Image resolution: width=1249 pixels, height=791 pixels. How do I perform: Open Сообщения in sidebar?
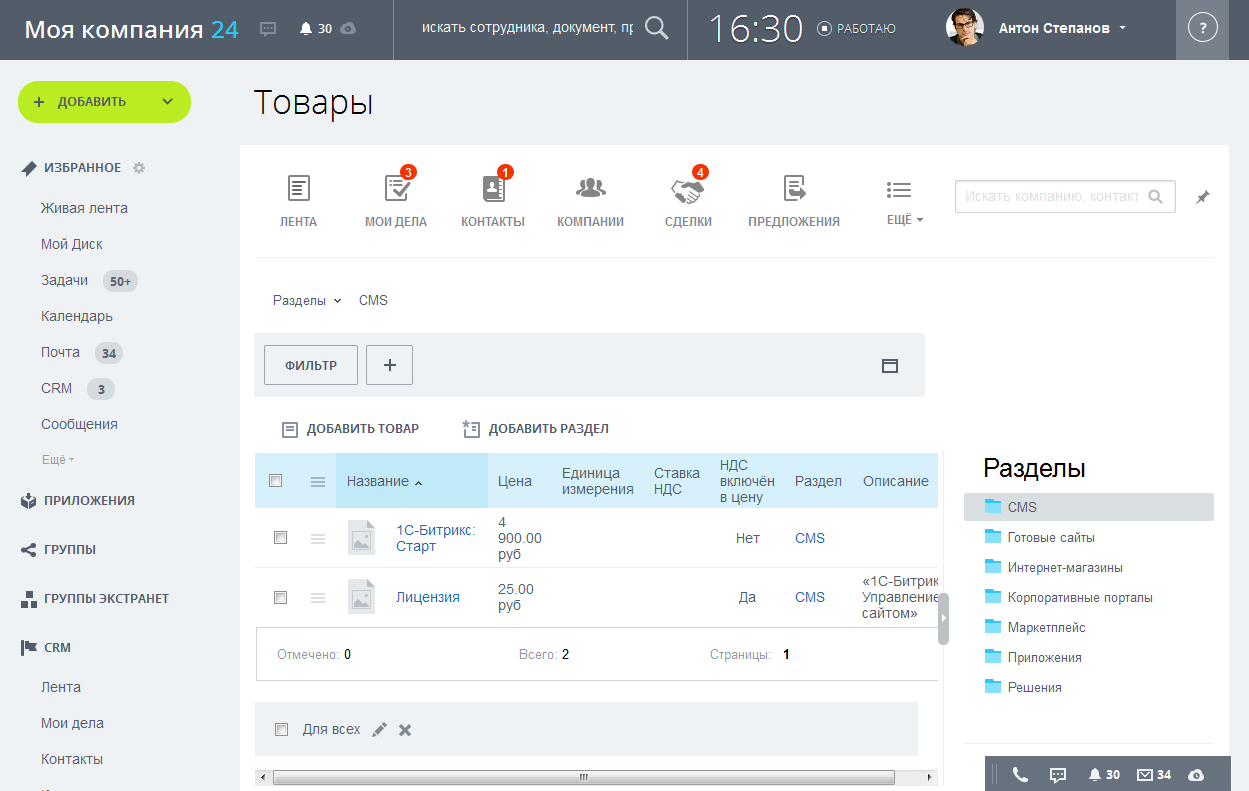pos(79,424)
